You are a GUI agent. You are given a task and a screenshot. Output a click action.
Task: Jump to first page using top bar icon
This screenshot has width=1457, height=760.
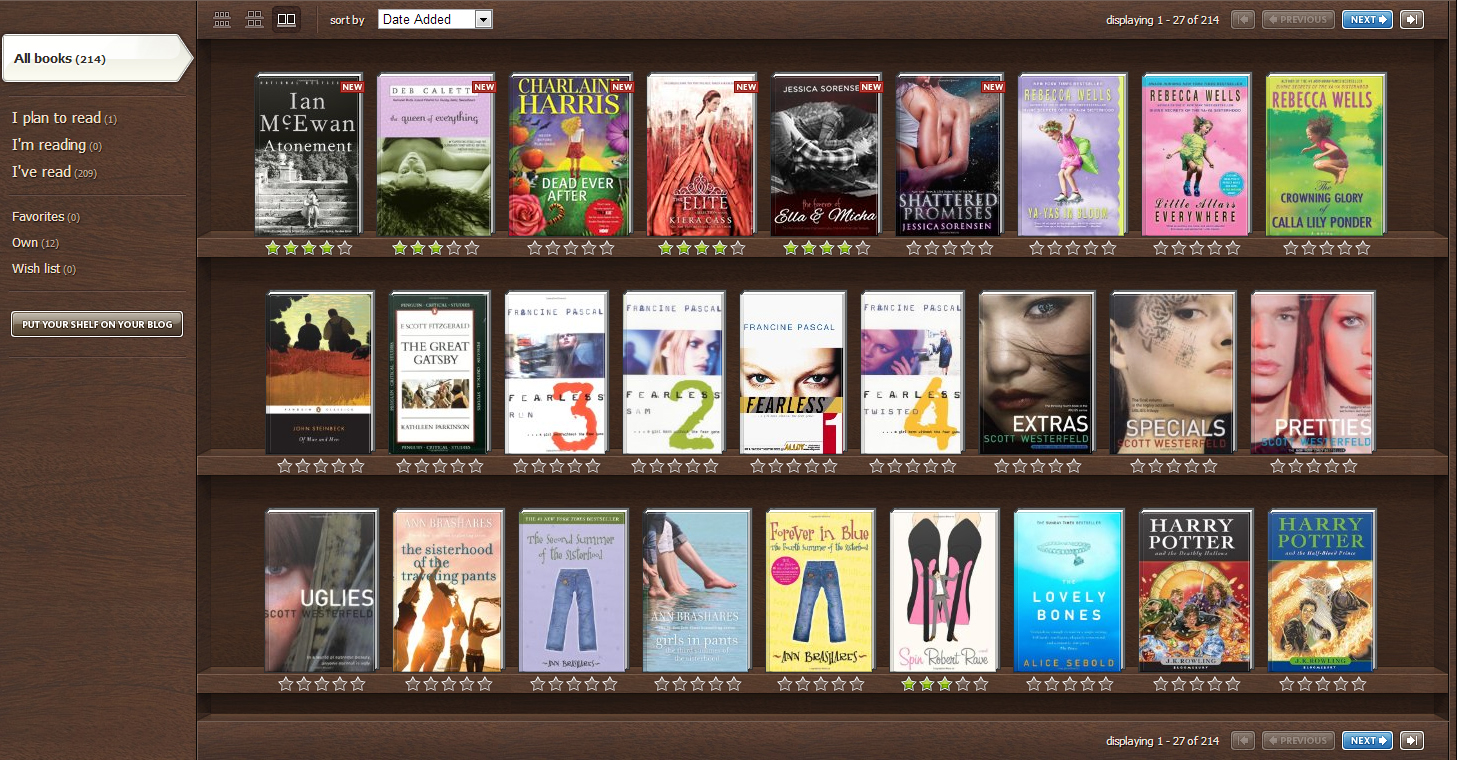tap(1243, 19)
